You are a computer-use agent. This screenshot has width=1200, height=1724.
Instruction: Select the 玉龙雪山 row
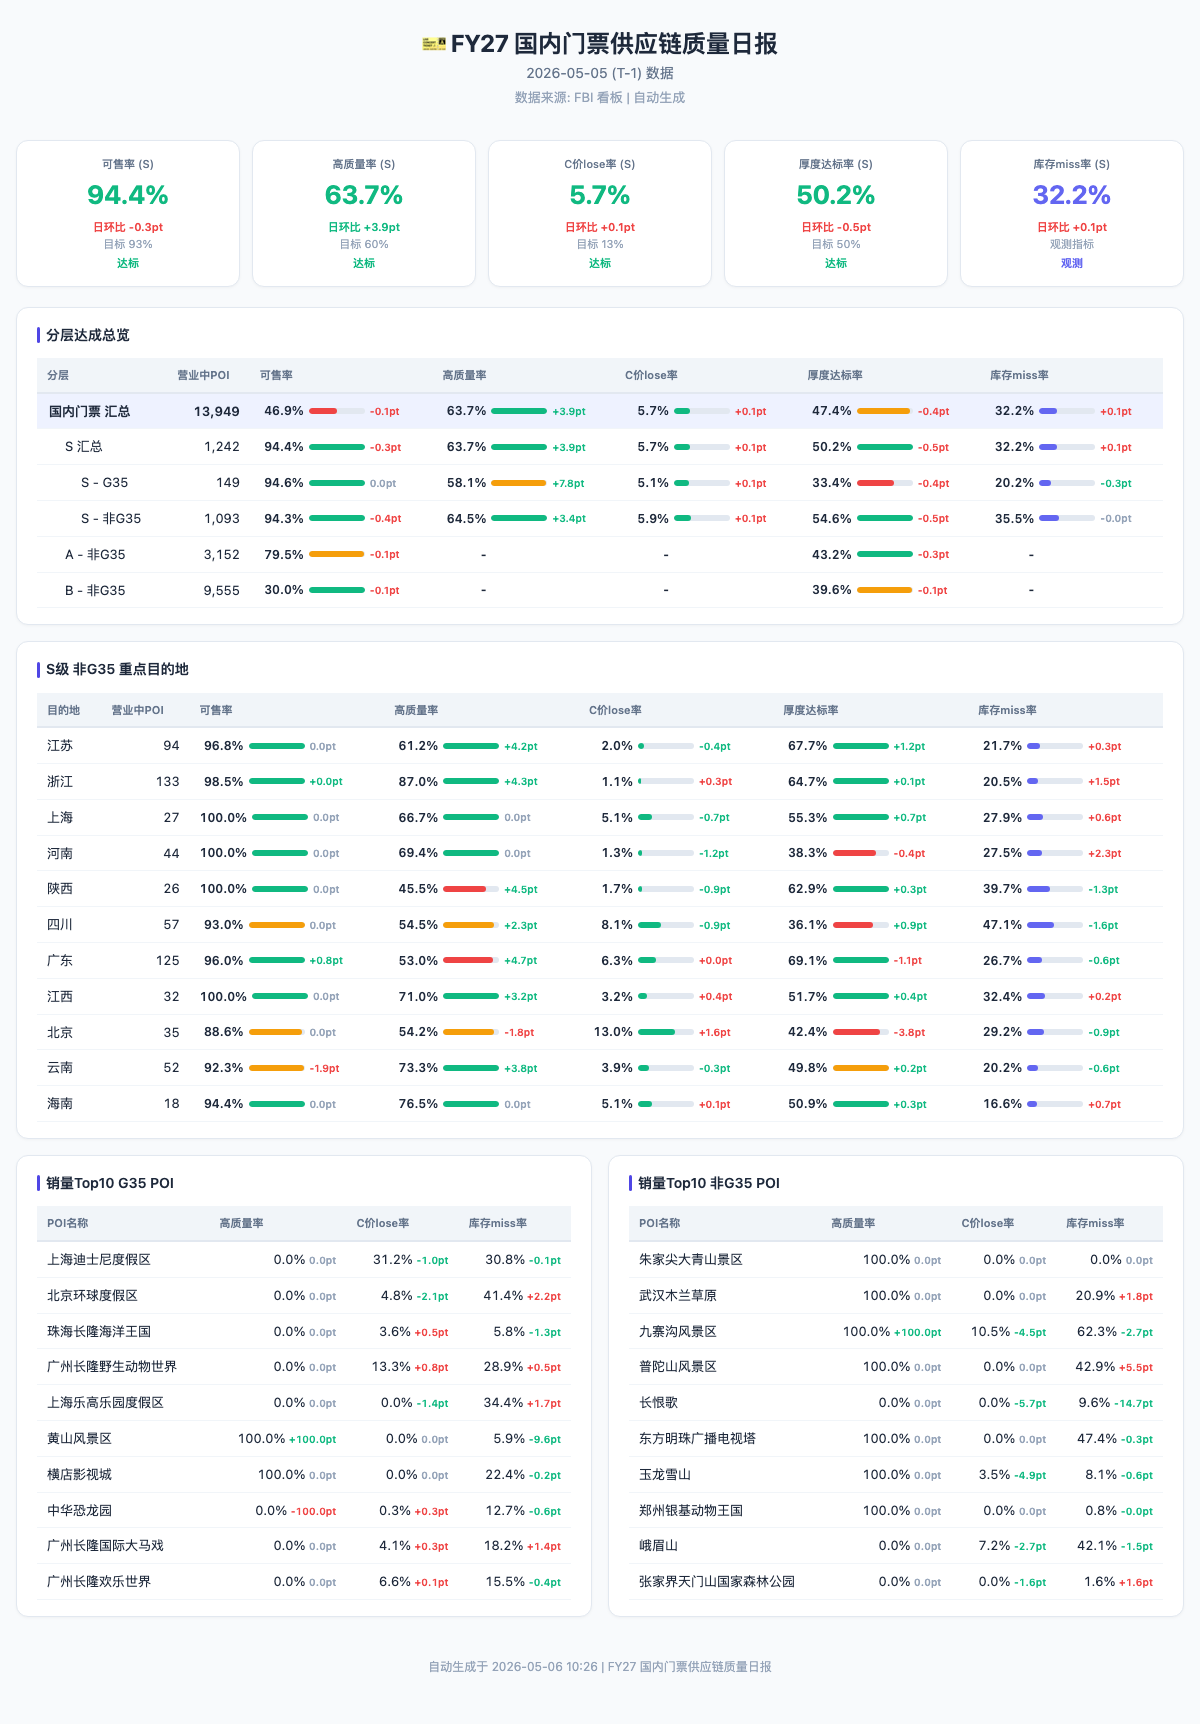pos(896,1475)
